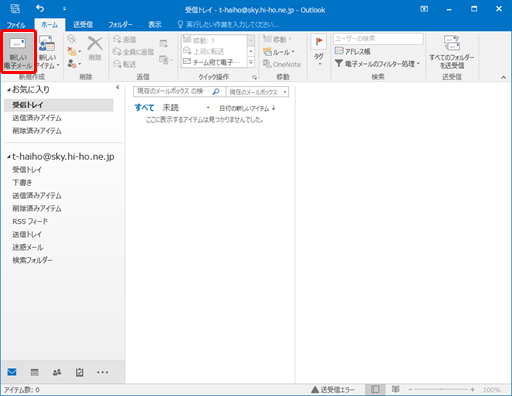Expand the quick steps gallery fully

(251, 62)
